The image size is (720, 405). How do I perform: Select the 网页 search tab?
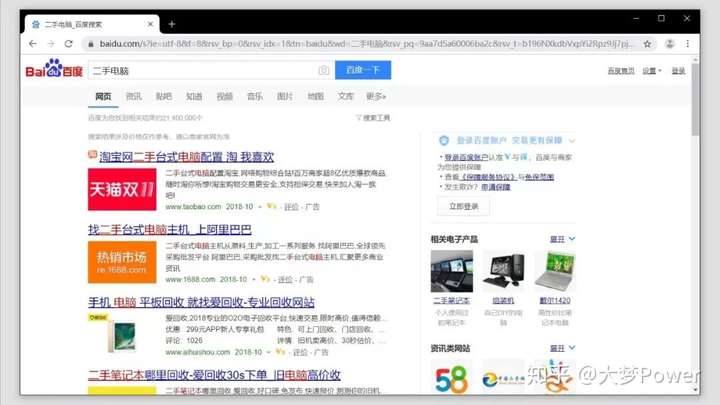coord(103,96)
